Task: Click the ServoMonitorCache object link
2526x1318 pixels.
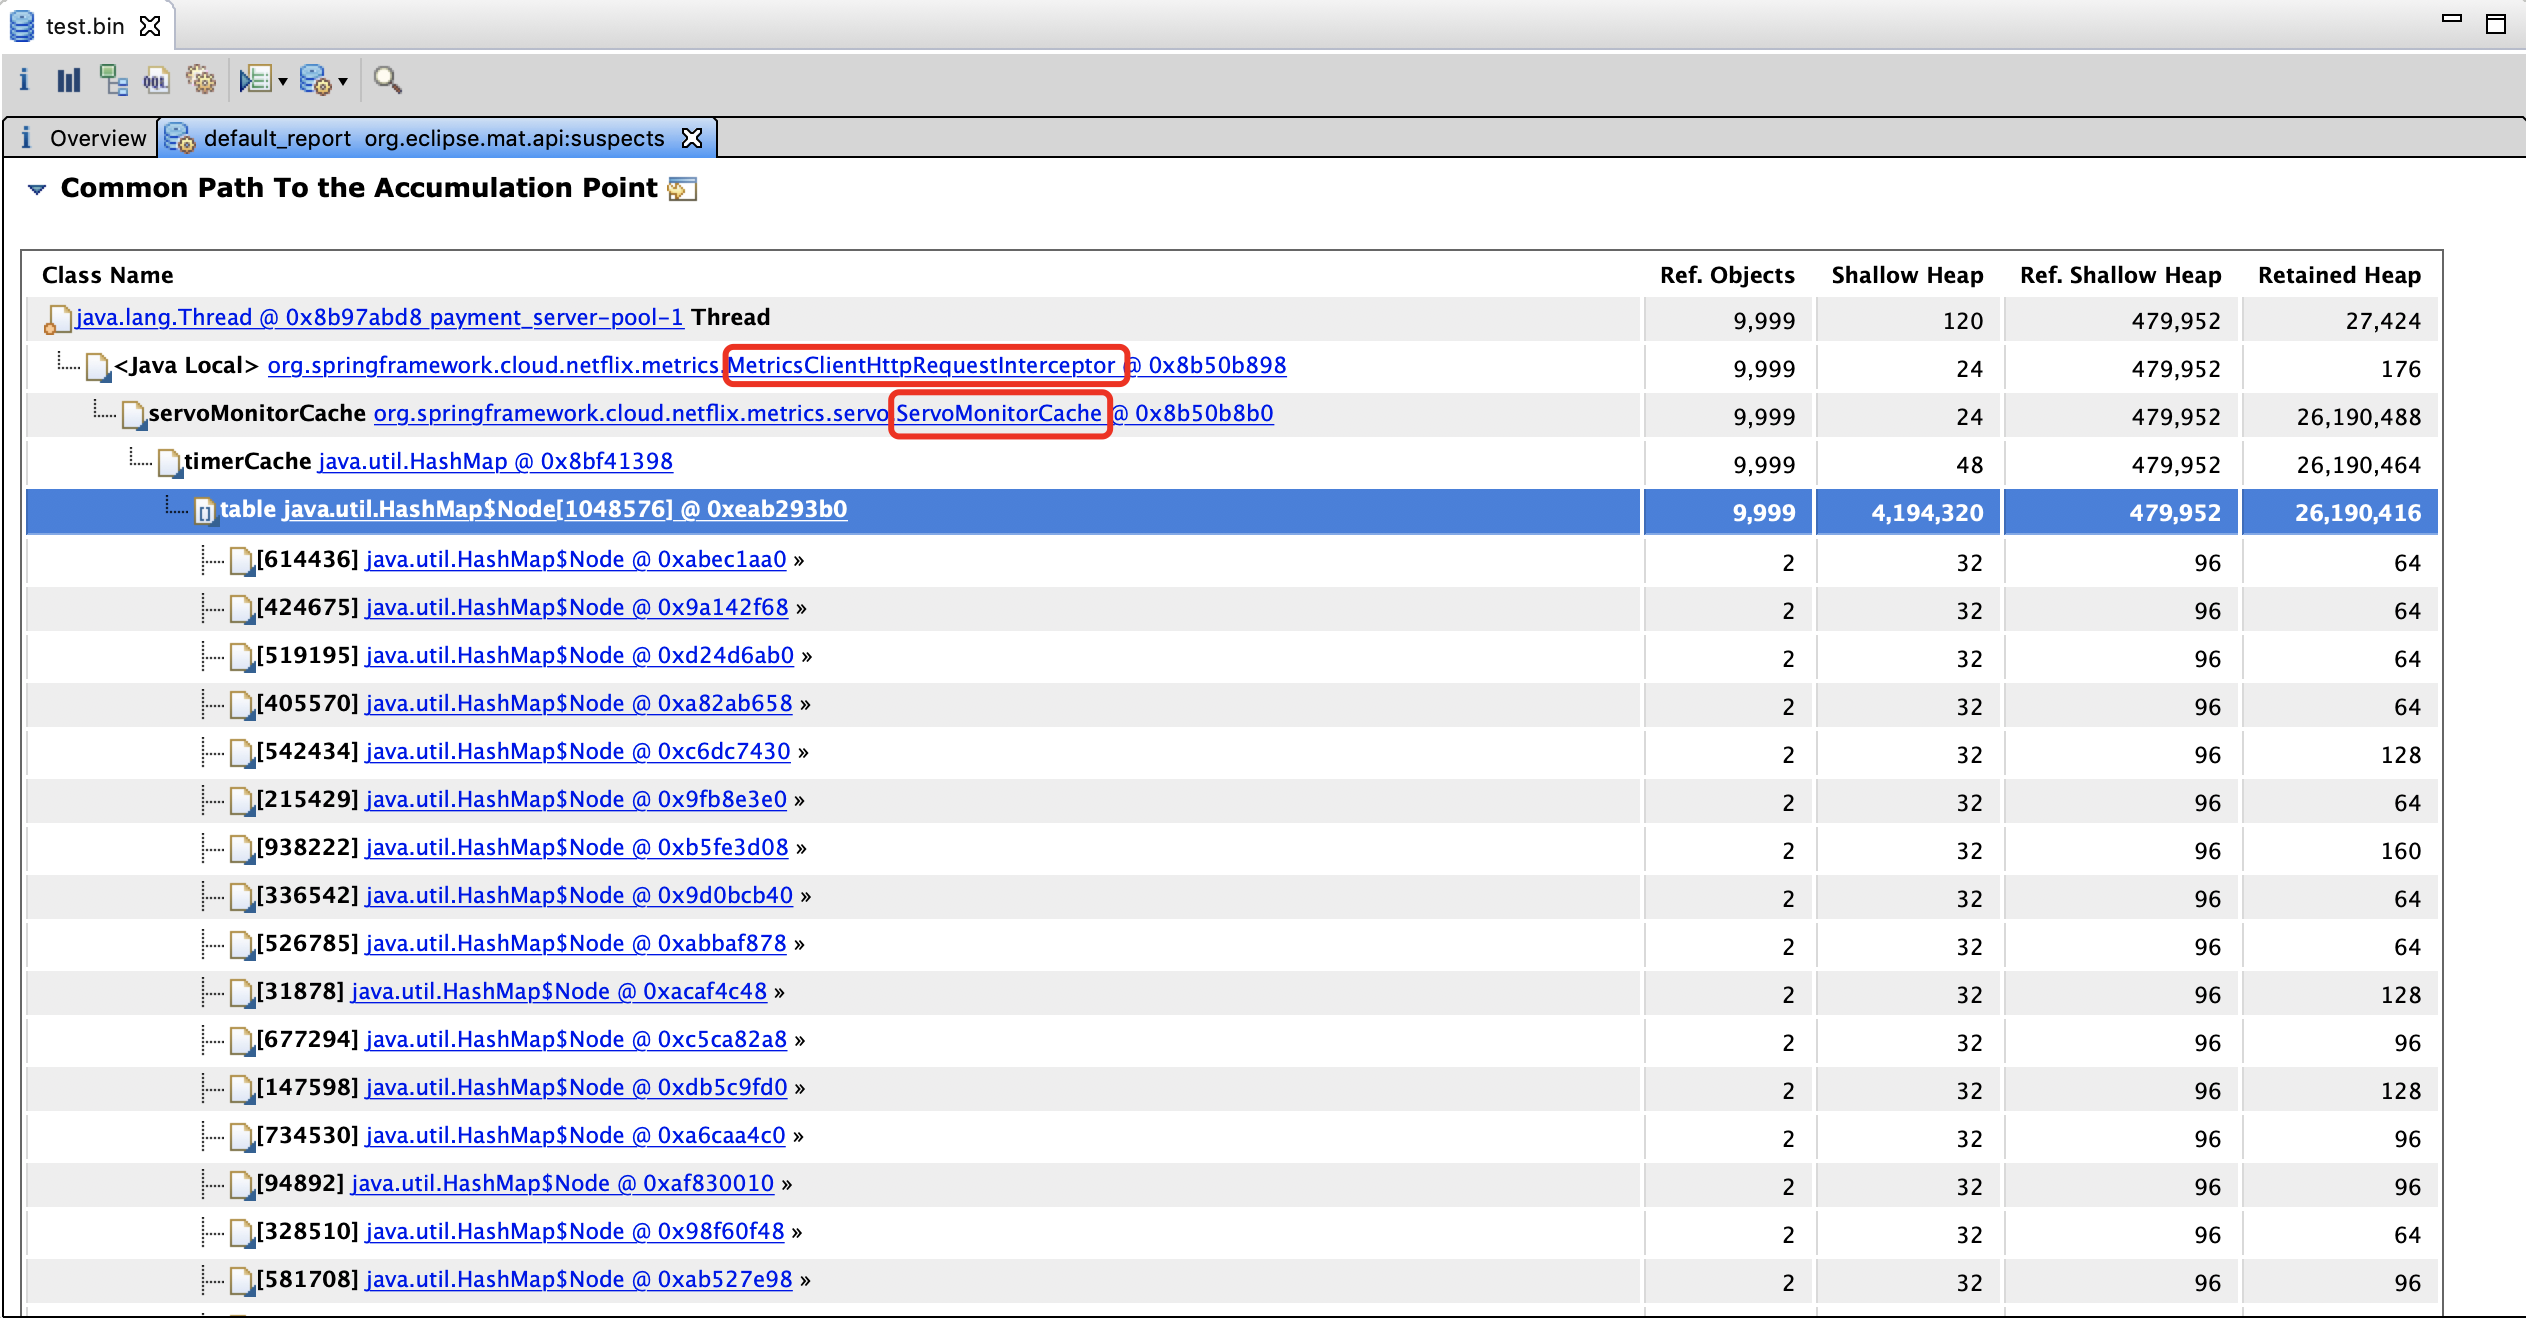Action: [x=998, y=413]
